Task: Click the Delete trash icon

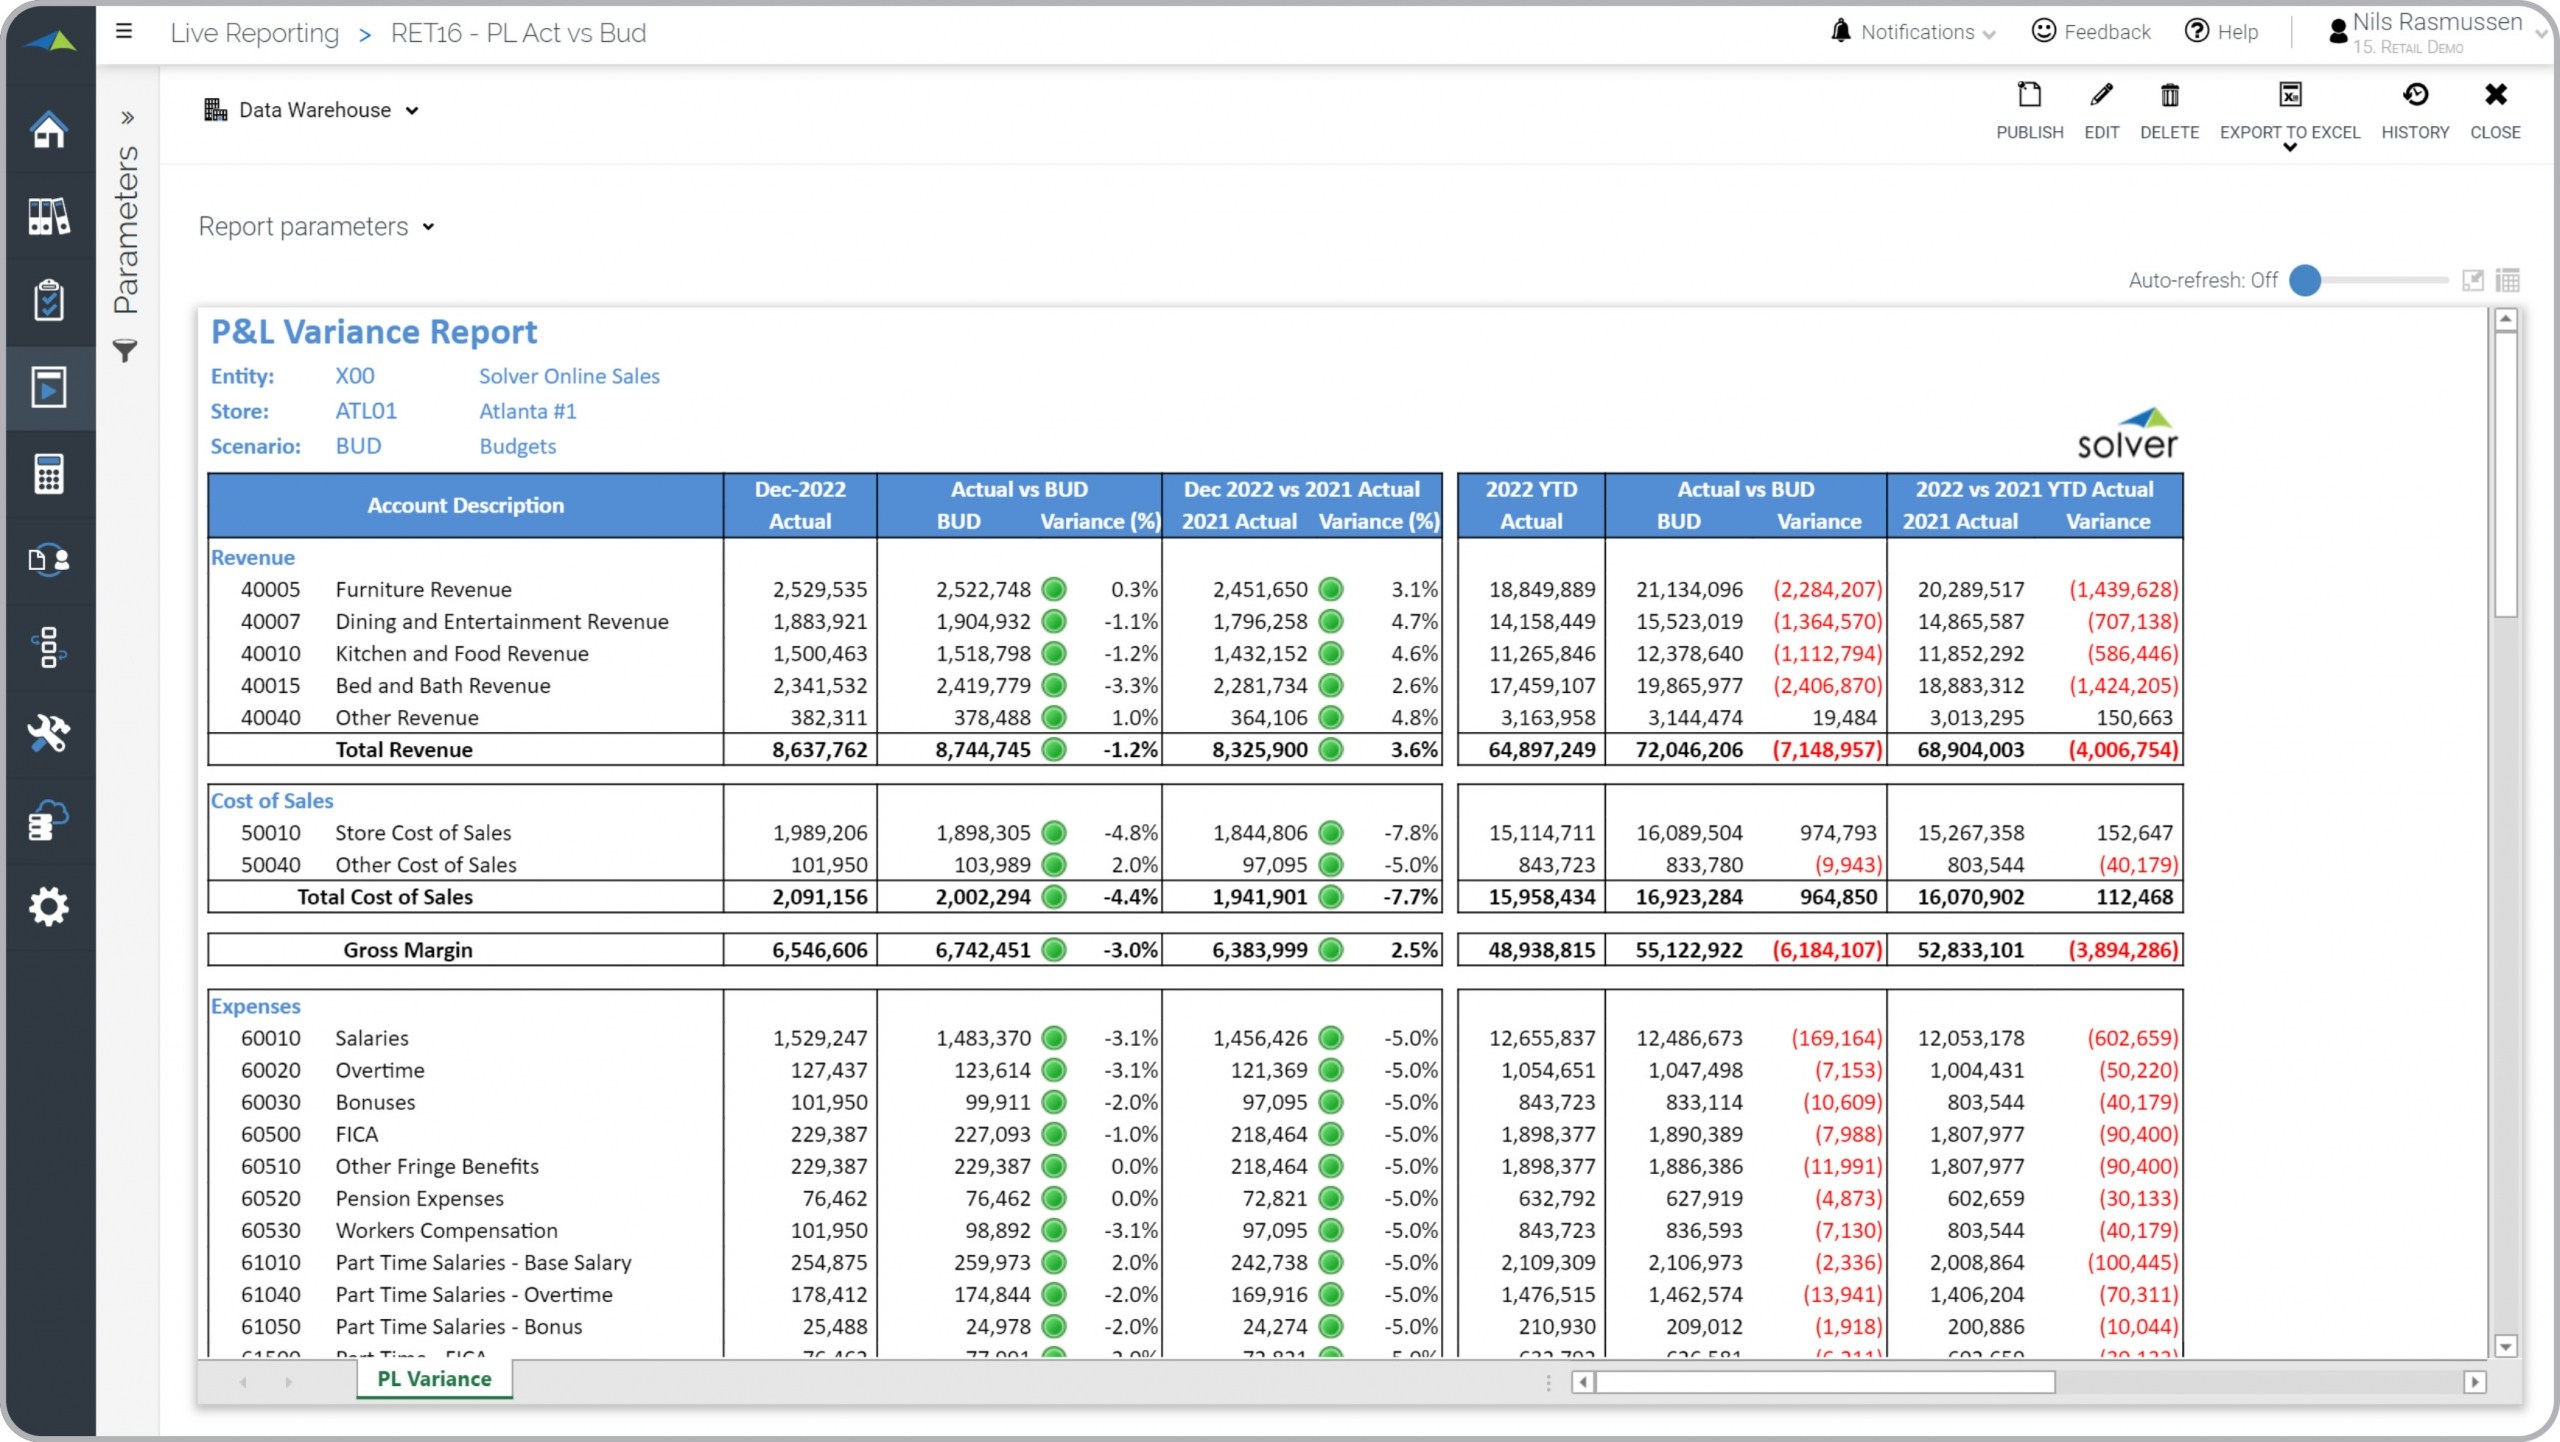Action: pyautogui.click(x=2169, y=96)
